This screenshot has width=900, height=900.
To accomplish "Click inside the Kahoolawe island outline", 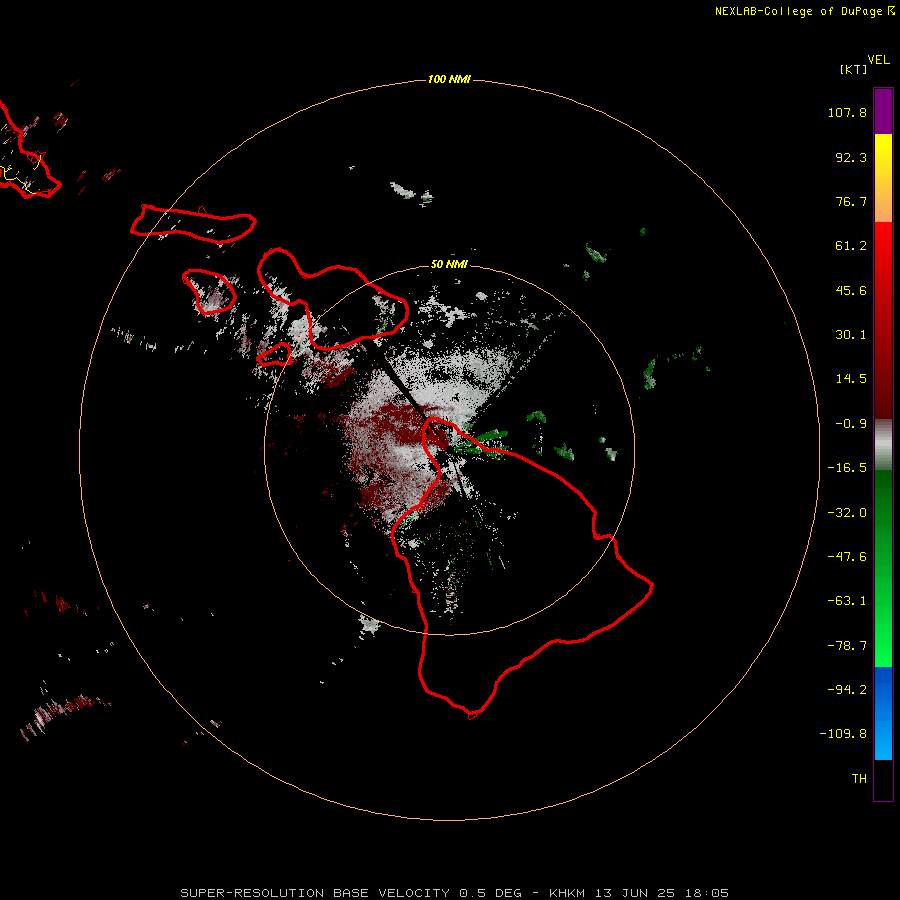I will [x=274, y=355].
